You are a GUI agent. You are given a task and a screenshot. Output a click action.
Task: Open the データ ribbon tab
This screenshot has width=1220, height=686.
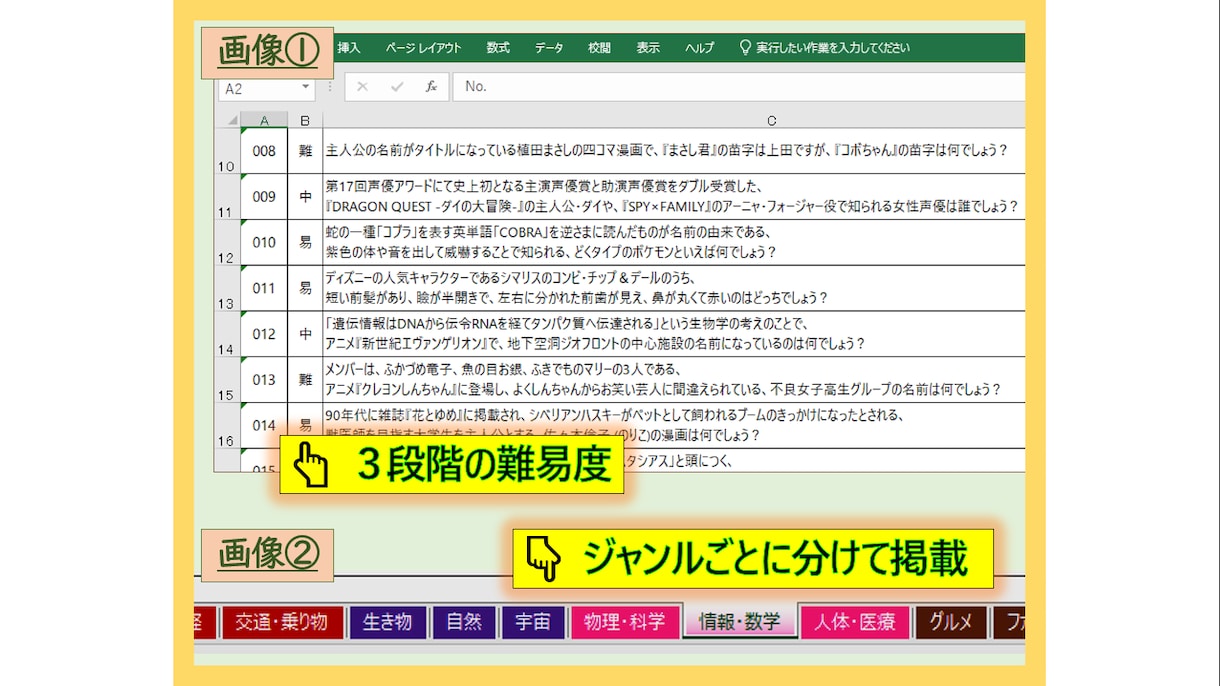click(549, 48)
